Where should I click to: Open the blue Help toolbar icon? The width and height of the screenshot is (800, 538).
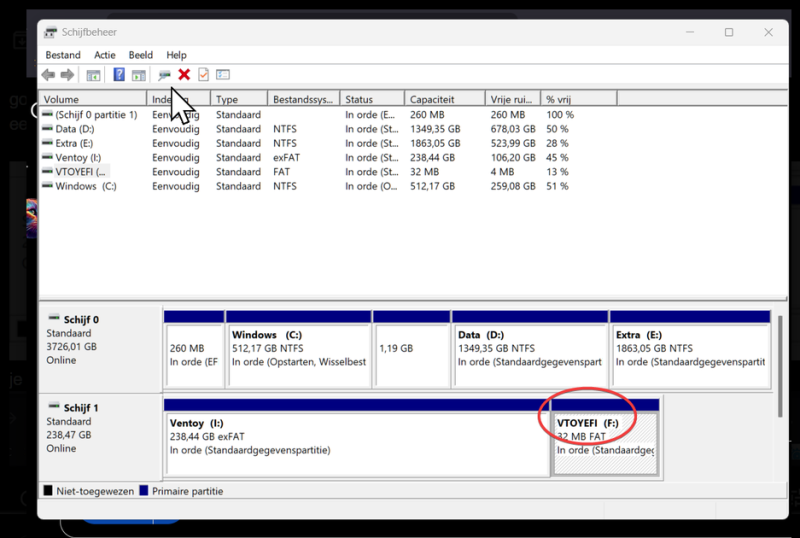(x=119, y=75)
